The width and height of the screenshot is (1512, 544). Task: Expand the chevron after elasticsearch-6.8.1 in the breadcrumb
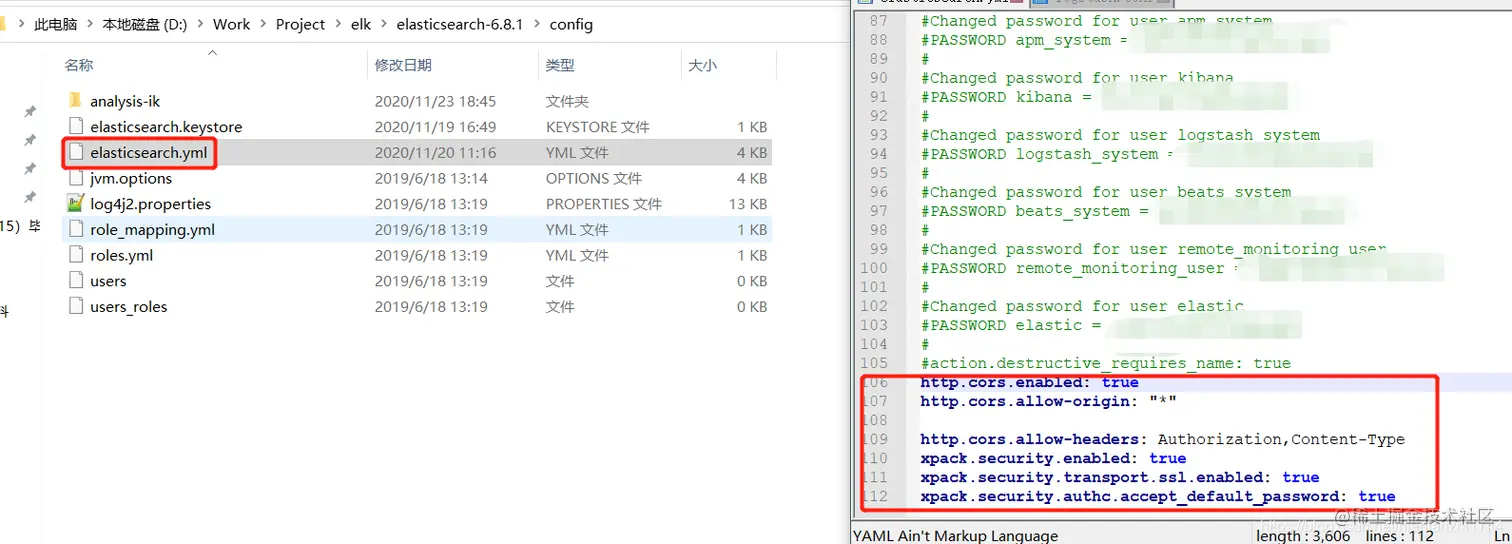coord(536,24)
